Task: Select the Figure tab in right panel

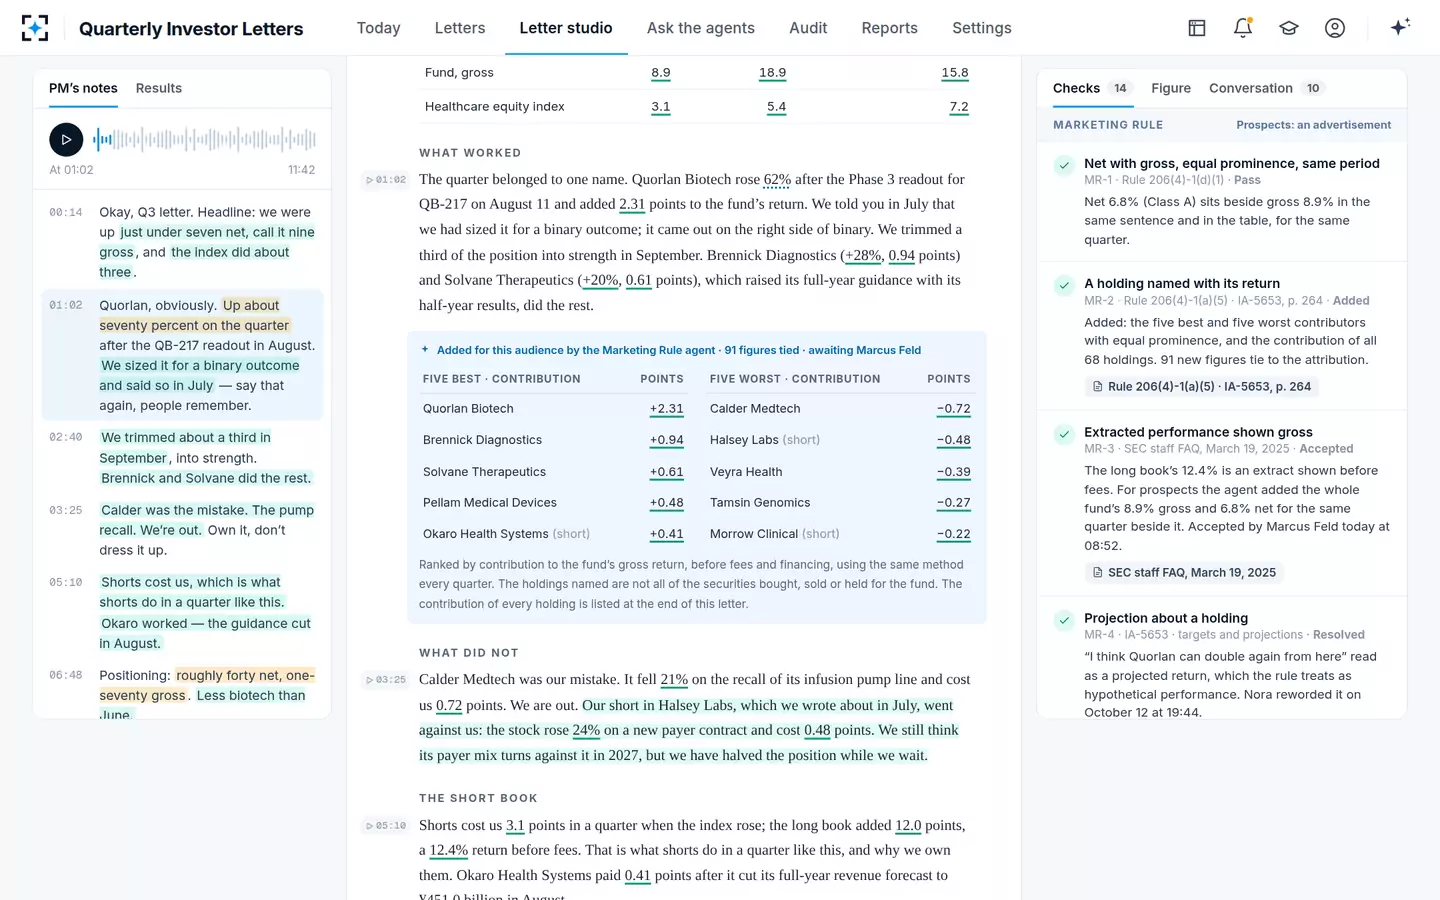Action: click(x=1171, y=88)
